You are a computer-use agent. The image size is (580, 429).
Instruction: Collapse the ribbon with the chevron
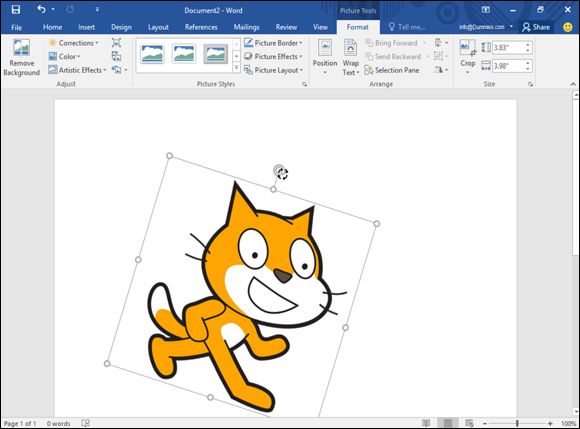[573, 84]
